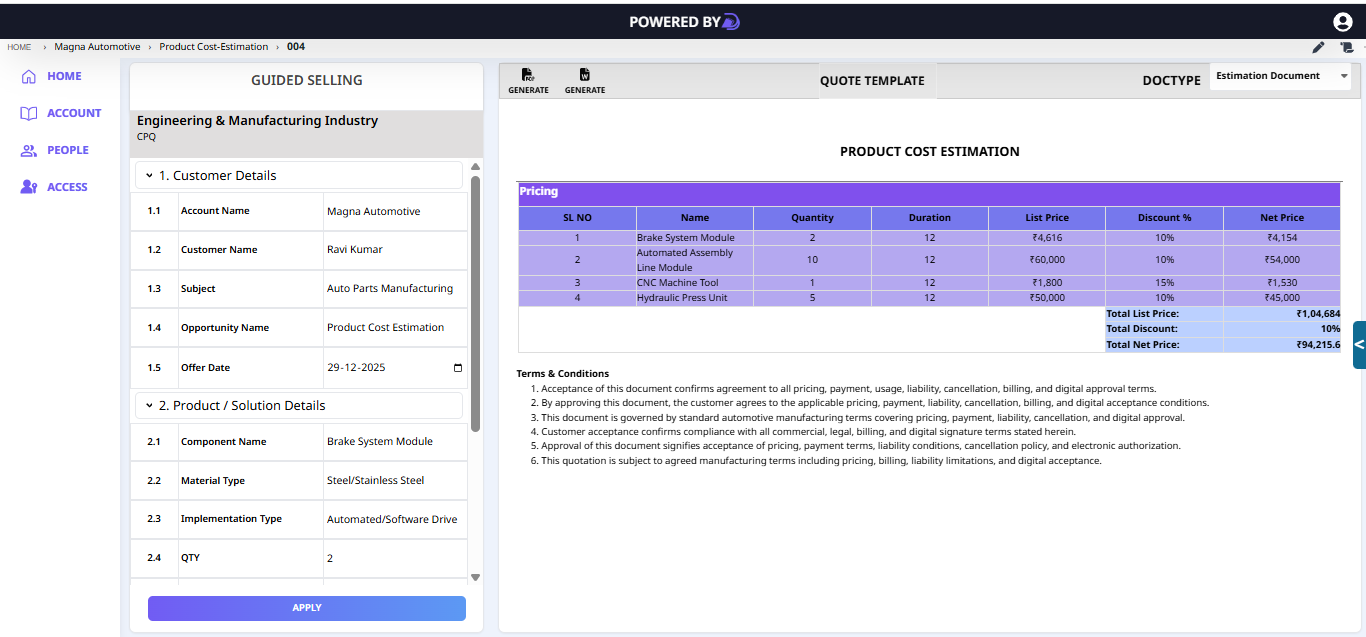Navigate to ACCOUNT in the sidebar
The image size is (1366, 637).
(x=74, y=113)
